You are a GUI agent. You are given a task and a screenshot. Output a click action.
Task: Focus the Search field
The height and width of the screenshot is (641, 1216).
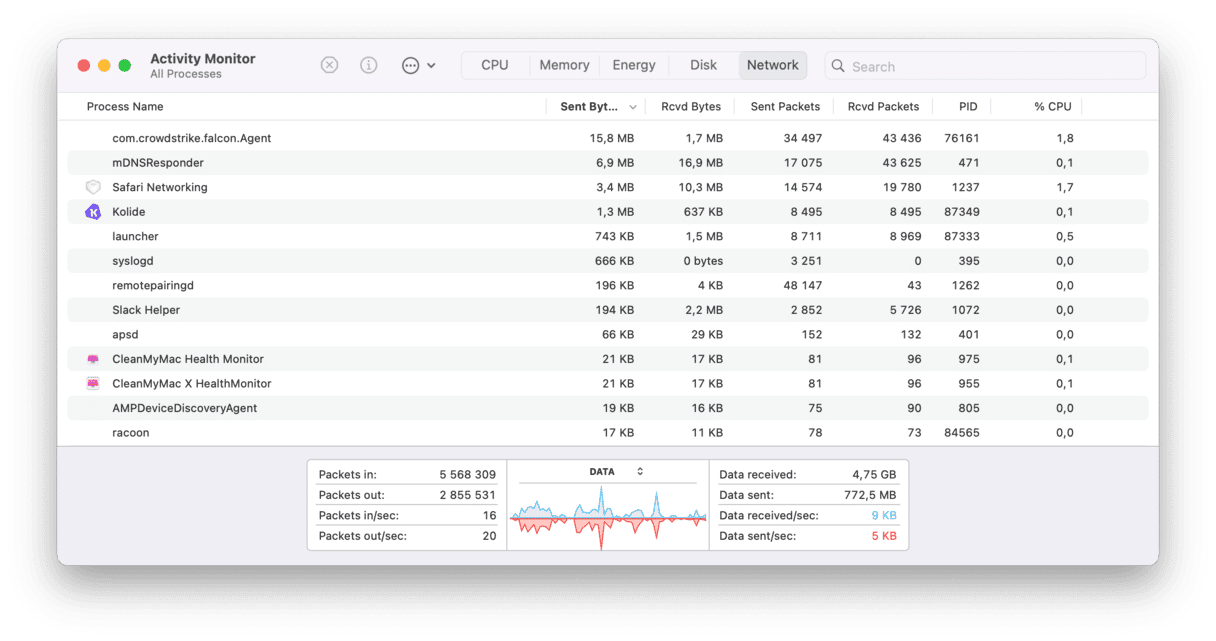(x=985, y=66)
